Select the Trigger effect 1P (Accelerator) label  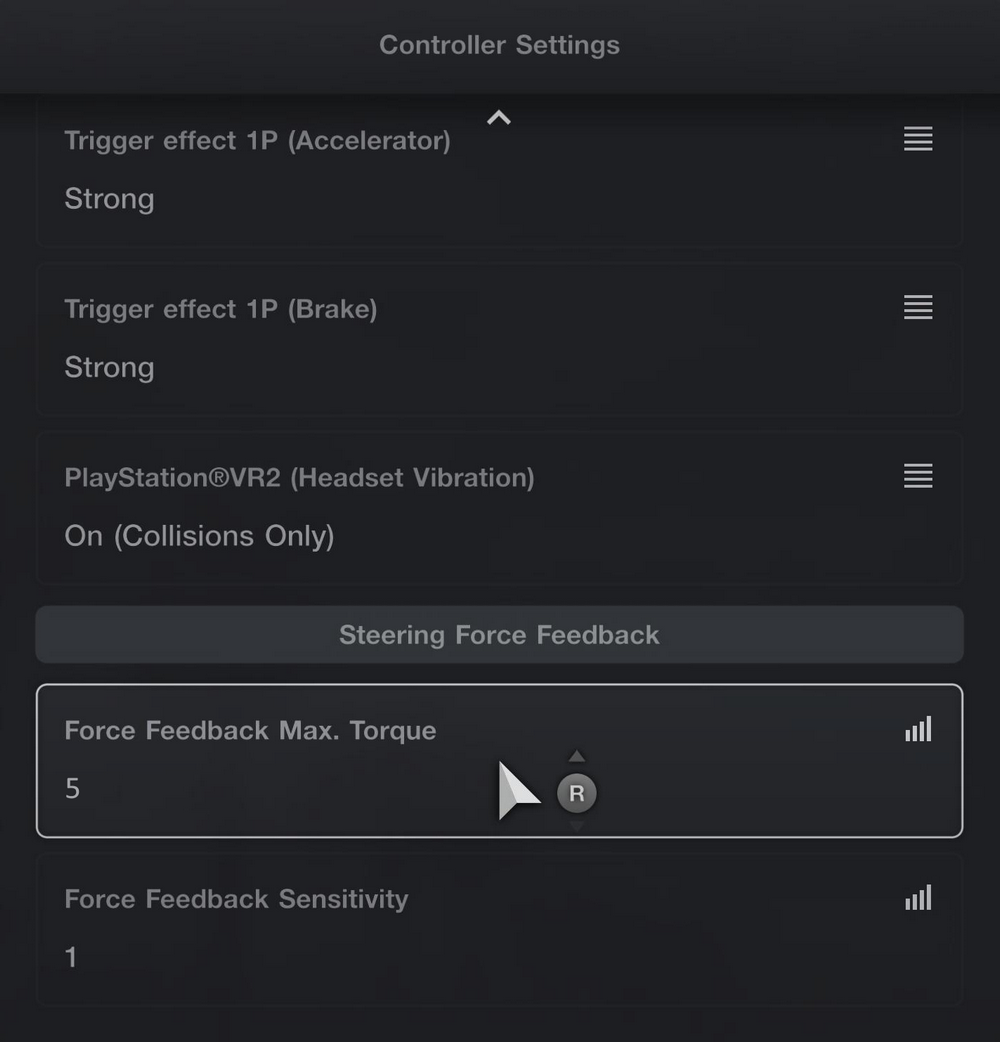tap(257, 141)
